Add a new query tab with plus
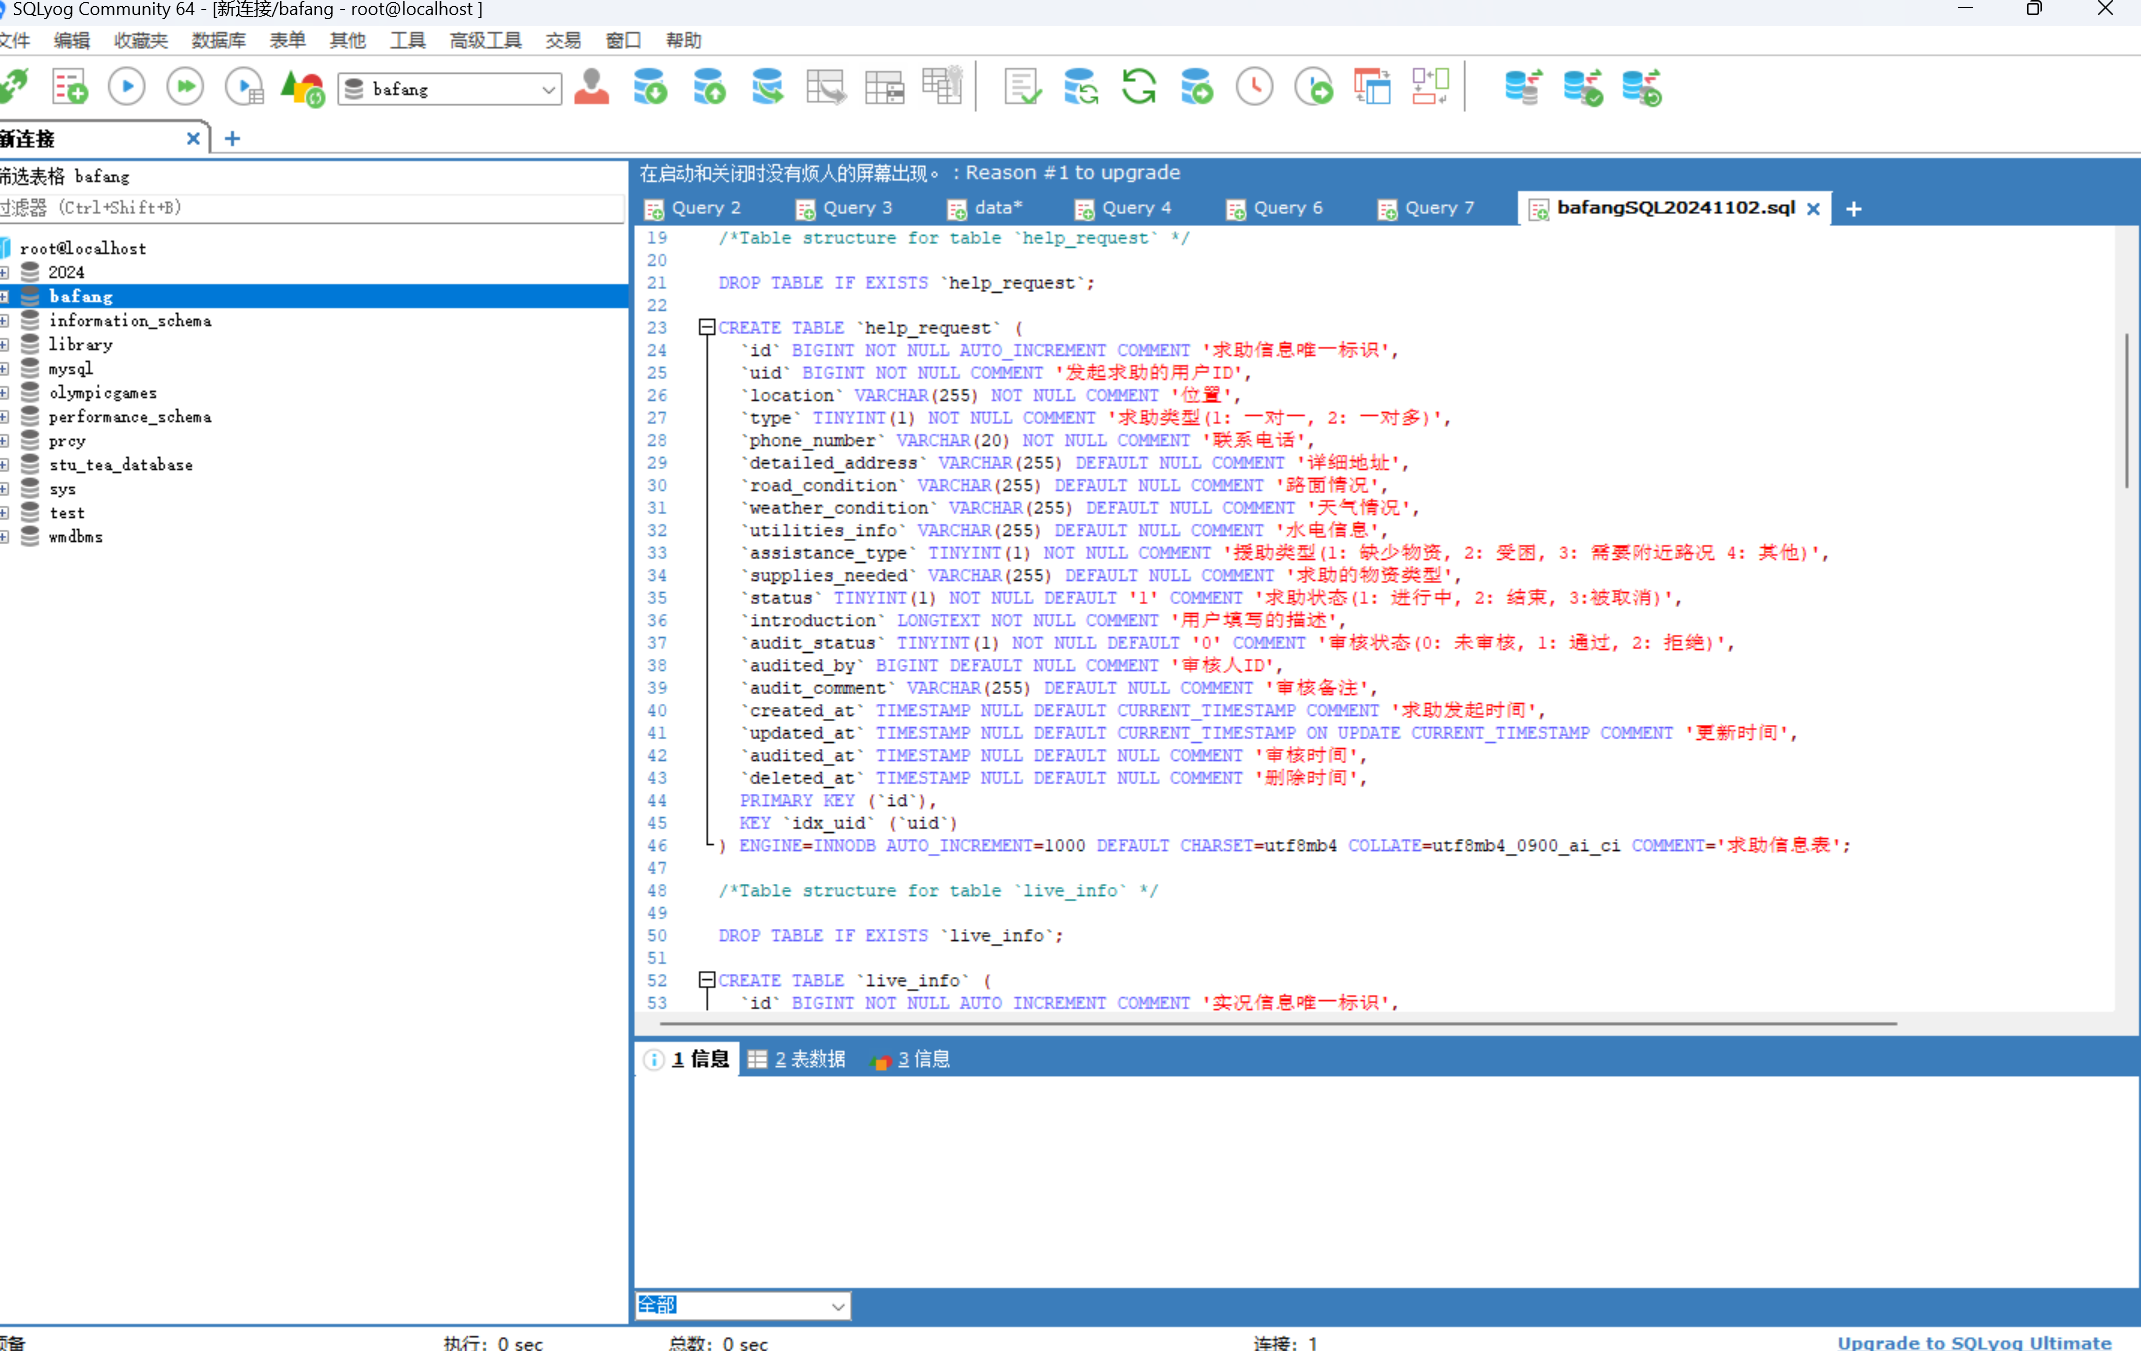2141x1351 pixels. click(1853, 209)
